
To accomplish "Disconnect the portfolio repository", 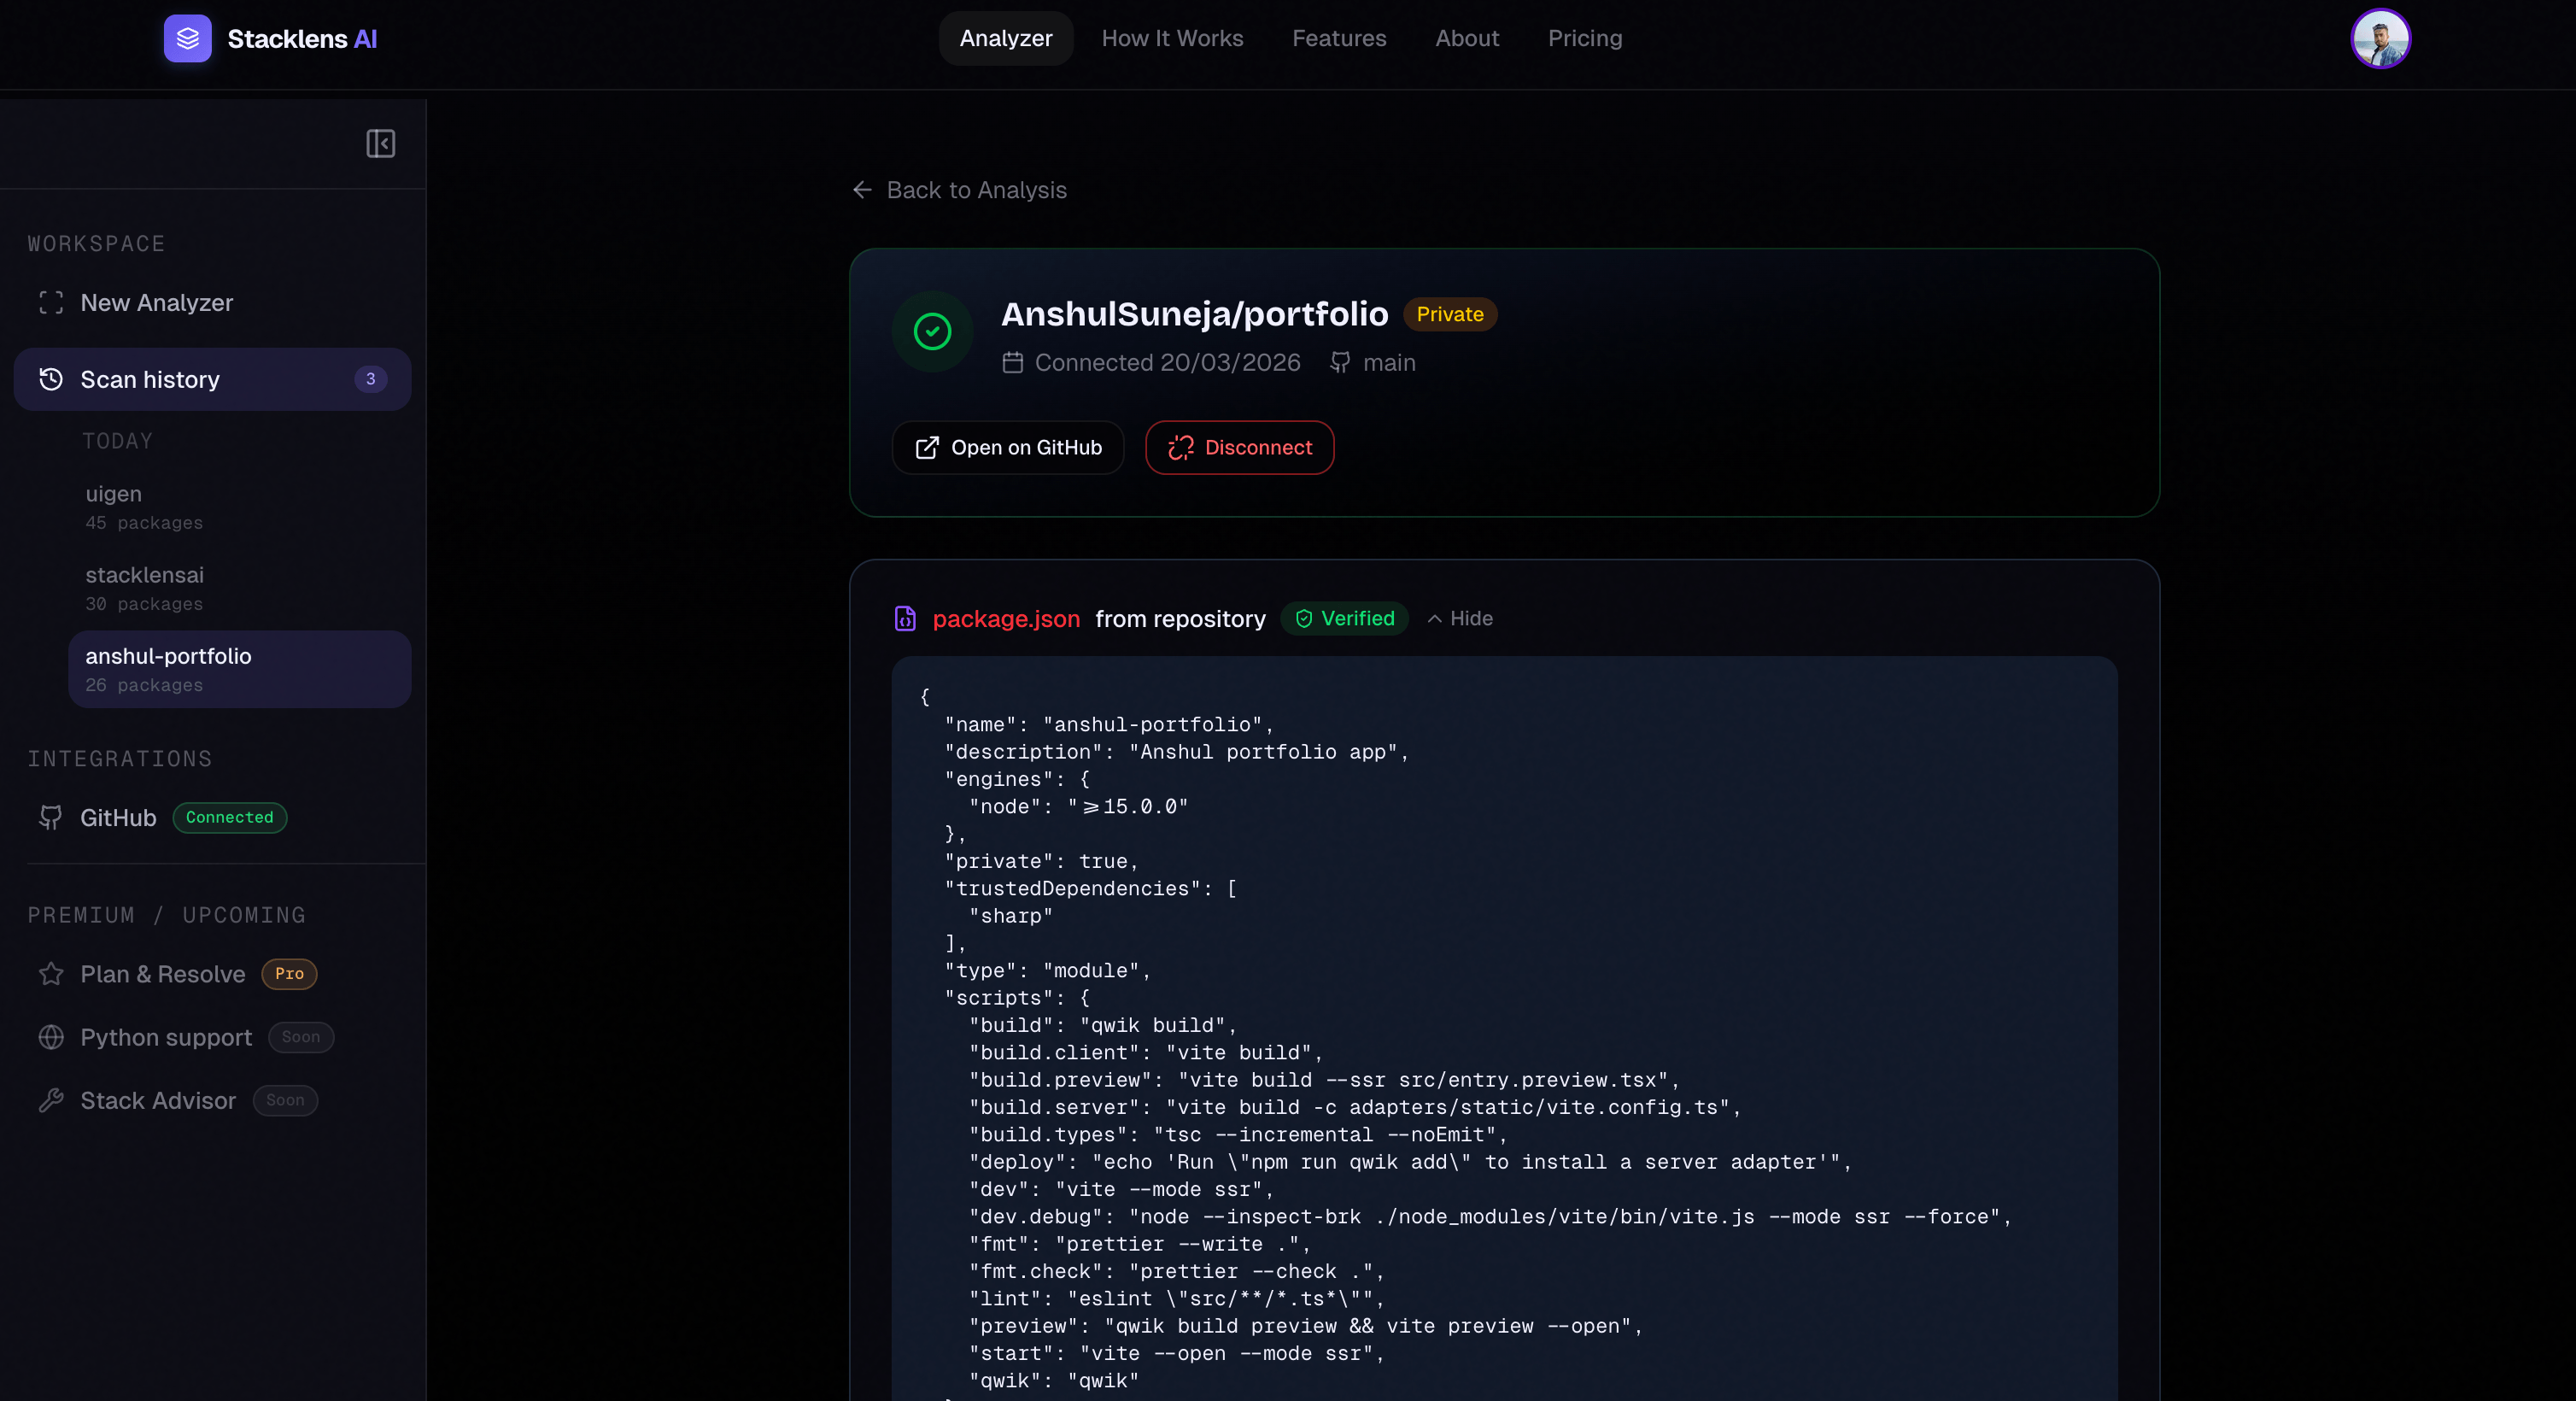I will [1239, 448].
